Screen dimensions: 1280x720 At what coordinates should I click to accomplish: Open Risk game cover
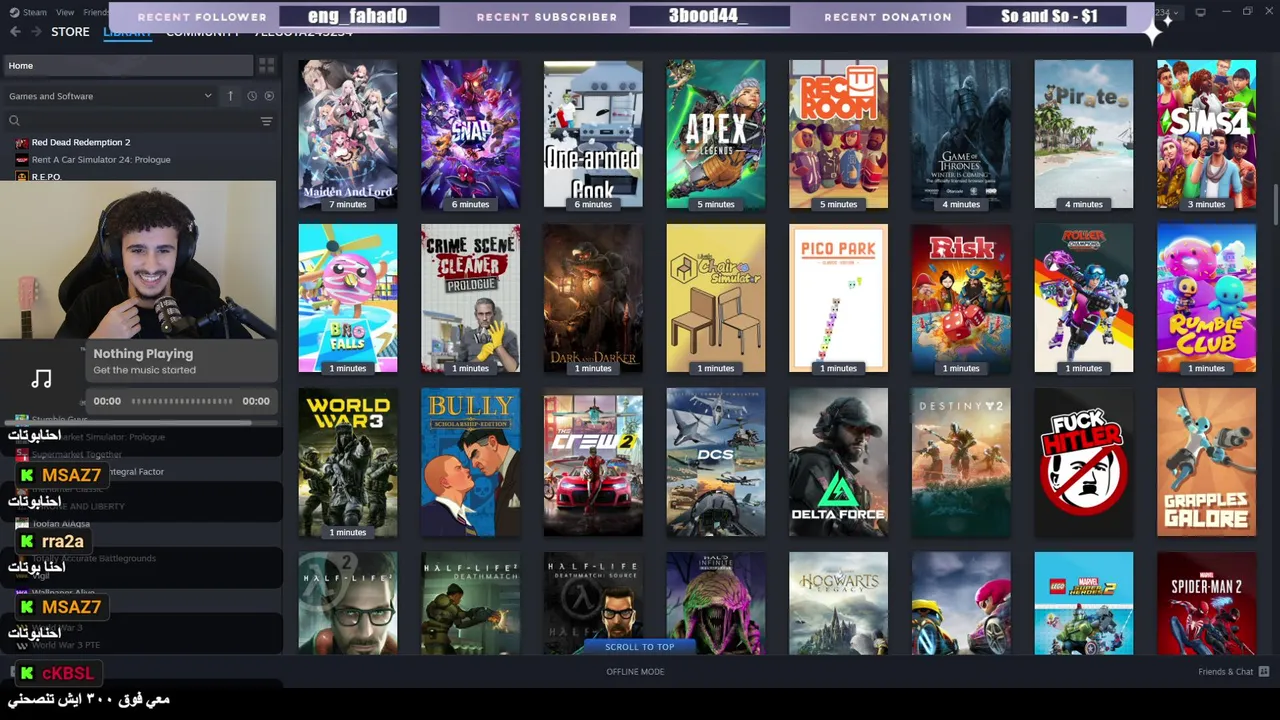961,298
